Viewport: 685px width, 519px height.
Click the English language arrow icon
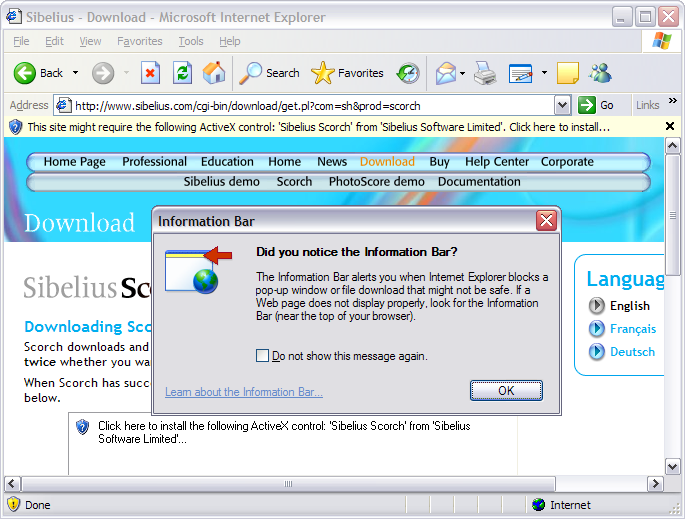[597, 306]
